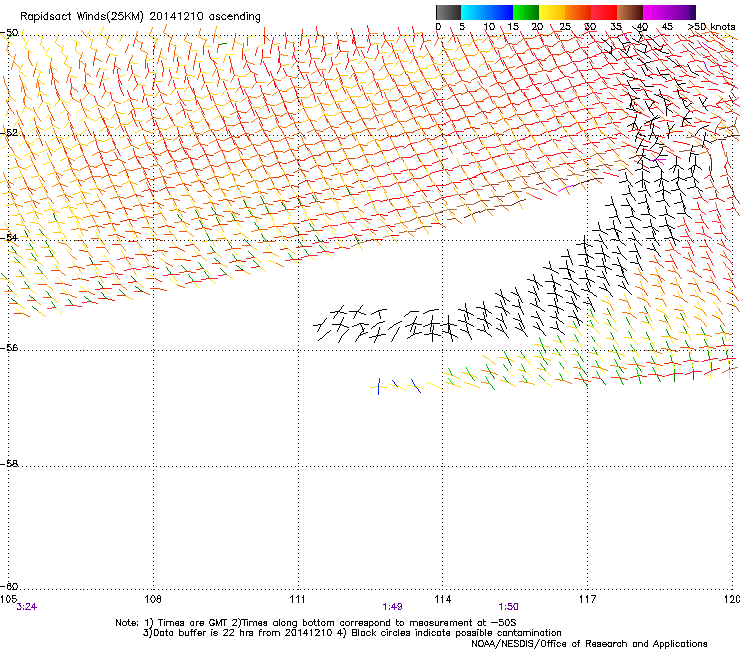Viewport: 740px width, 650px height.
Task: Click the cyan 5-10 knots color swatch
Action: (473, 12)
